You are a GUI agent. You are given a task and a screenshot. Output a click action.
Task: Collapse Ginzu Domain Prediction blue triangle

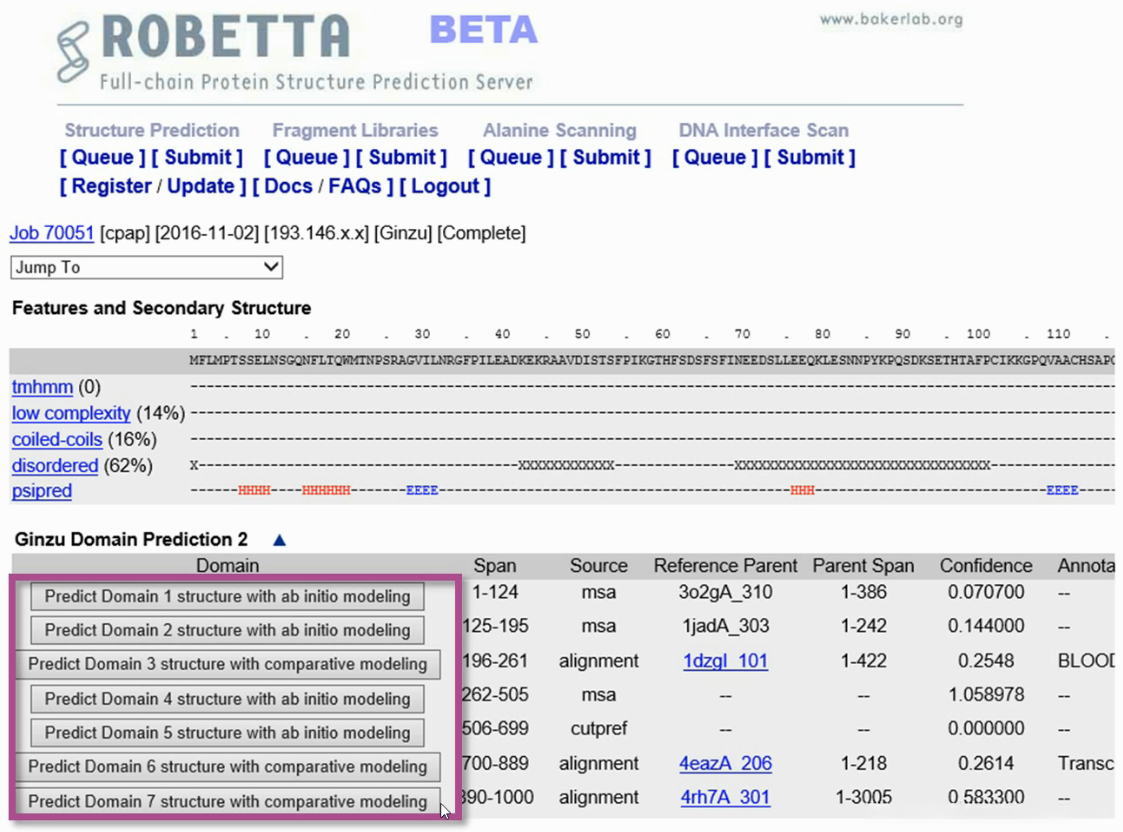click(x=279, y=540)
